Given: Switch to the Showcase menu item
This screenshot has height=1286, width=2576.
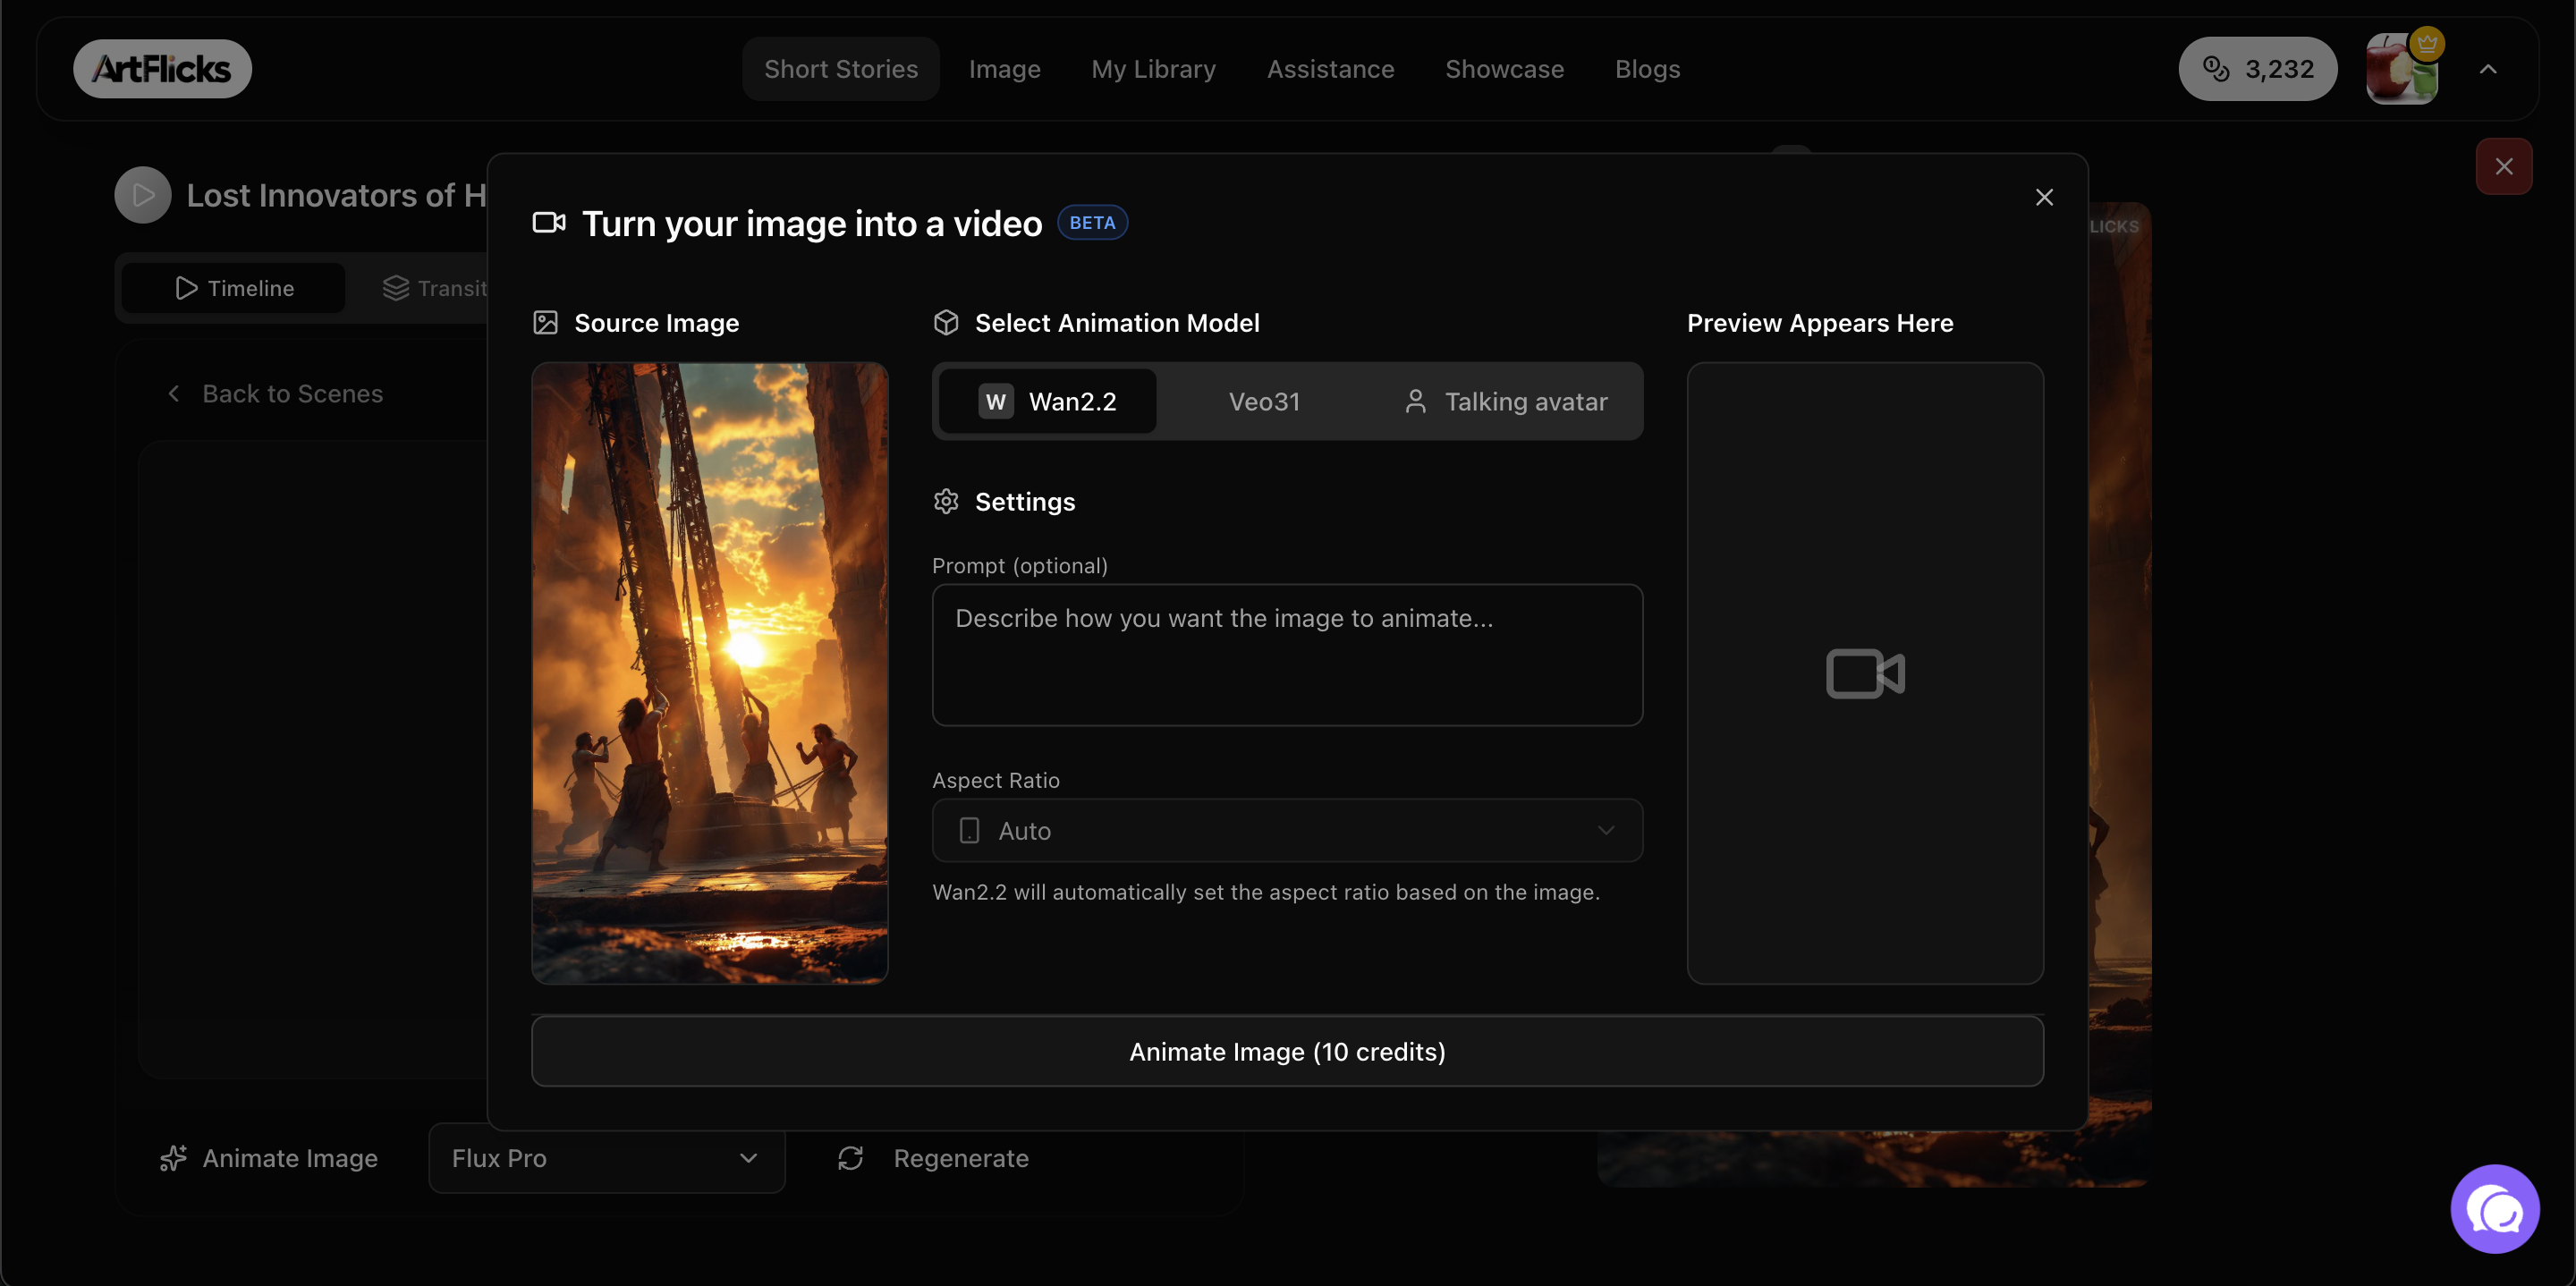Looking at the screenshot, I should pyautogui.click(x=1505, y=69).
